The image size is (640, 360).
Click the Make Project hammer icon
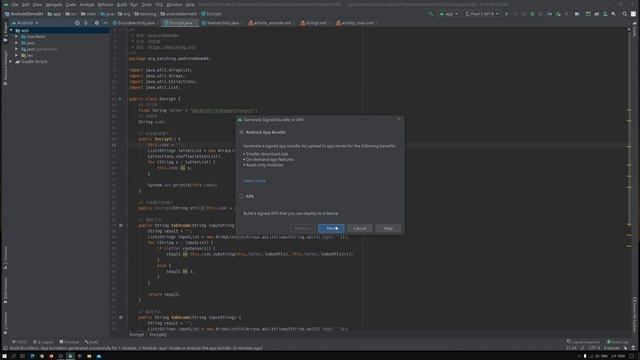[431, 14]
